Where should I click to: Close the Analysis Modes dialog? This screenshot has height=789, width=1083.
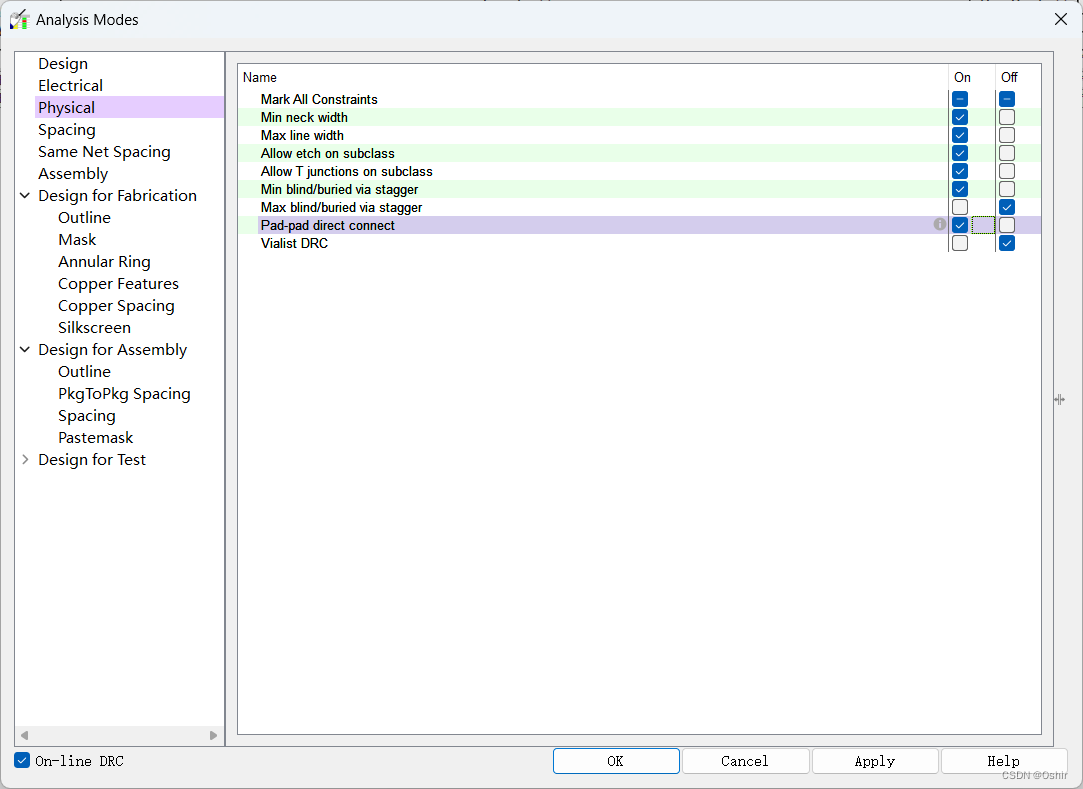point(1060,19)
